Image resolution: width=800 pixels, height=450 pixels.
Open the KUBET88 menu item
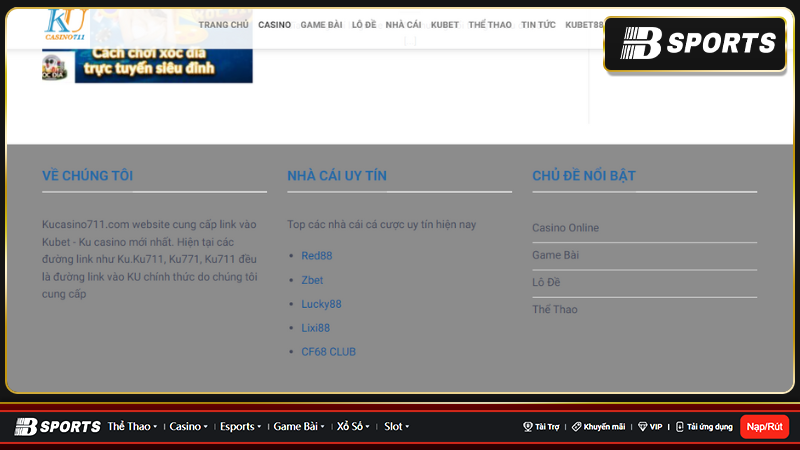(x=584, y=25)
